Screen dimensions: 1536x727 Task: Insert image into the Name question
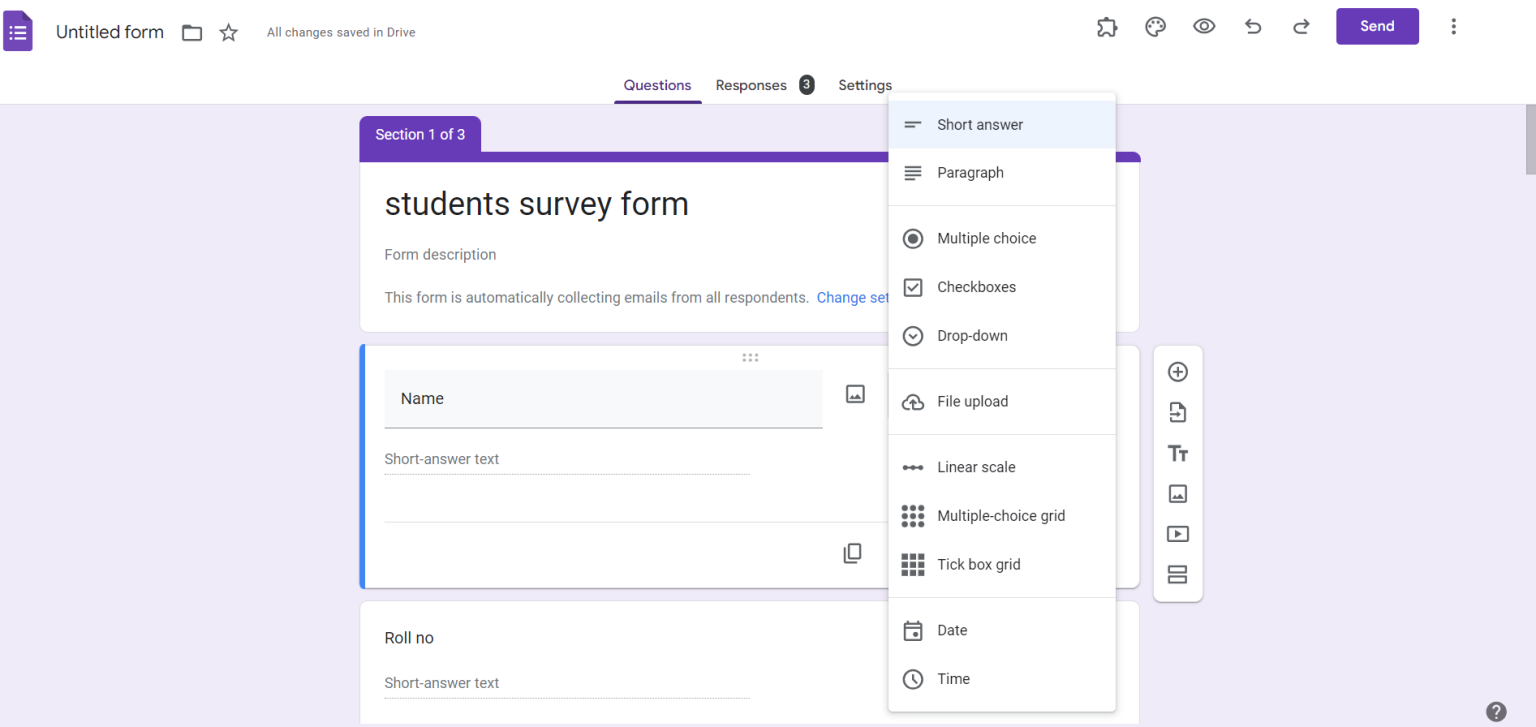855,394
